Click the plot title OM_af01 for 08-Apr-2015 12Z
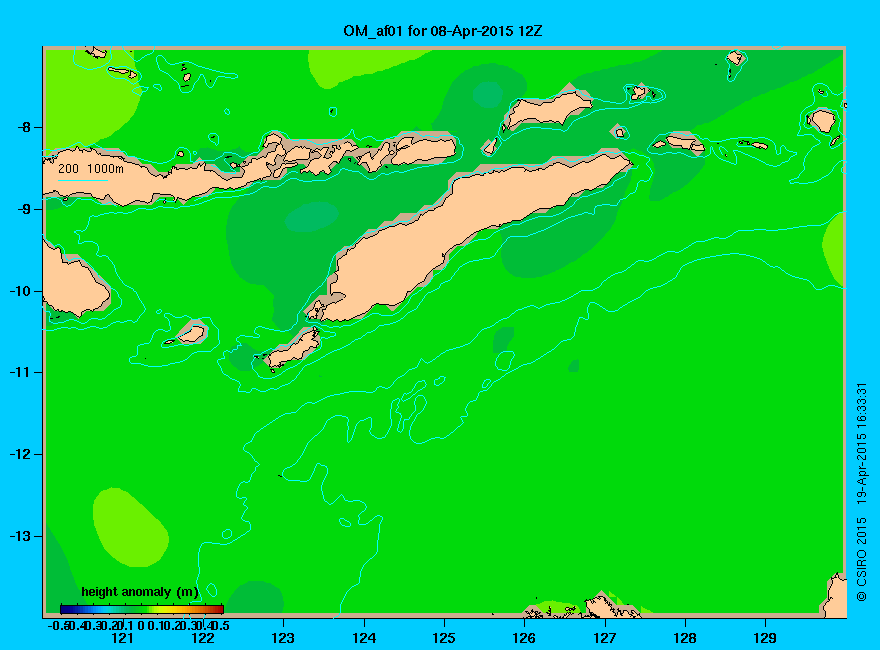The image size is (880, 650). pos(443,31)
